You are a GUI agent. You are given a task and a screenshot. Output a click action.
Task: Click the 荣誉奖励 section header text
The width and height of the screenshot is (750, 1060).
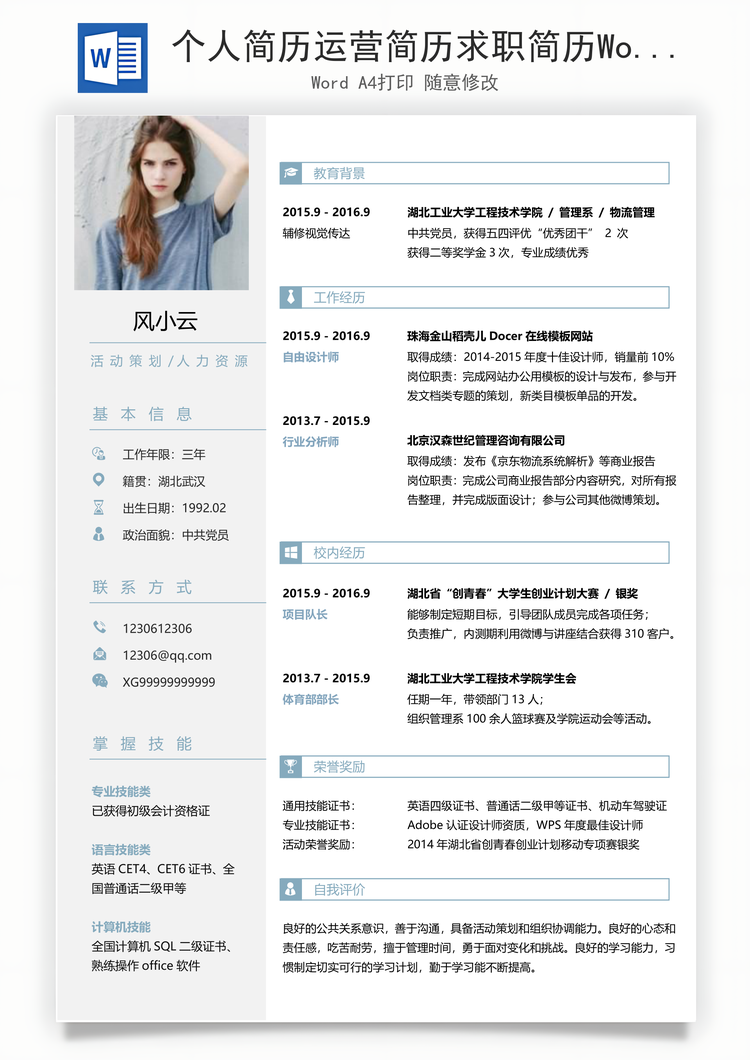click(339, 767)
